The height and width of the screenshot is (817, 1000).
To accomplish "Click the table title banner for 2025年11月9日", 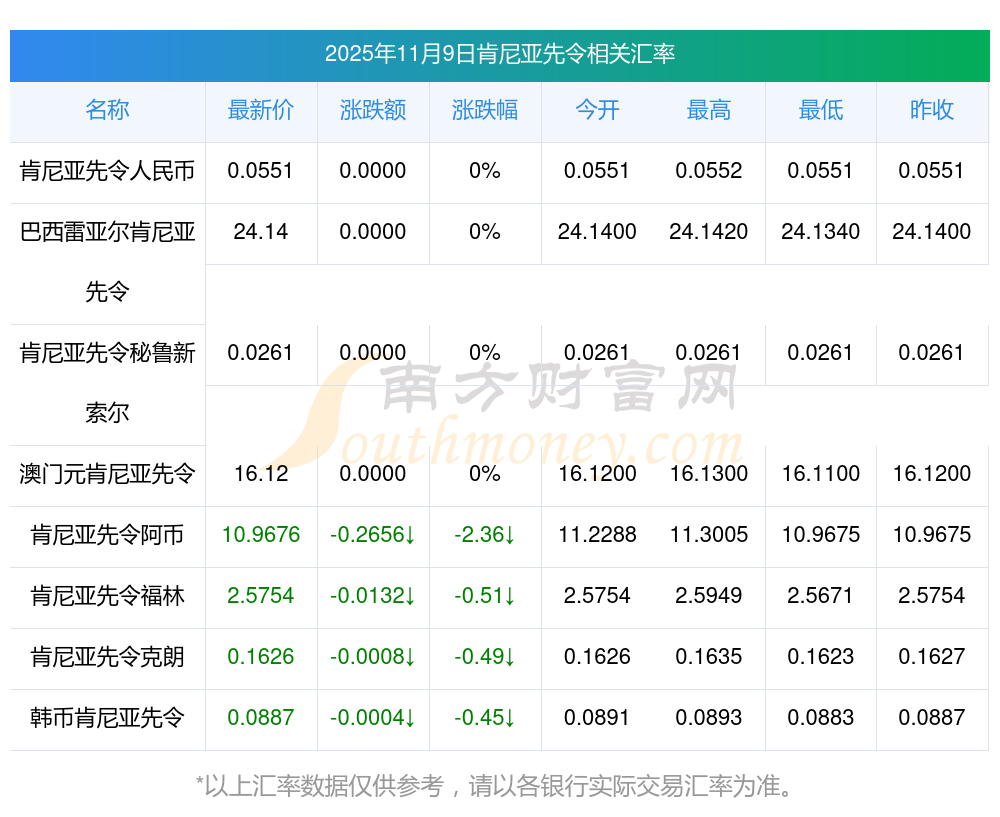I will coord(499,54).
